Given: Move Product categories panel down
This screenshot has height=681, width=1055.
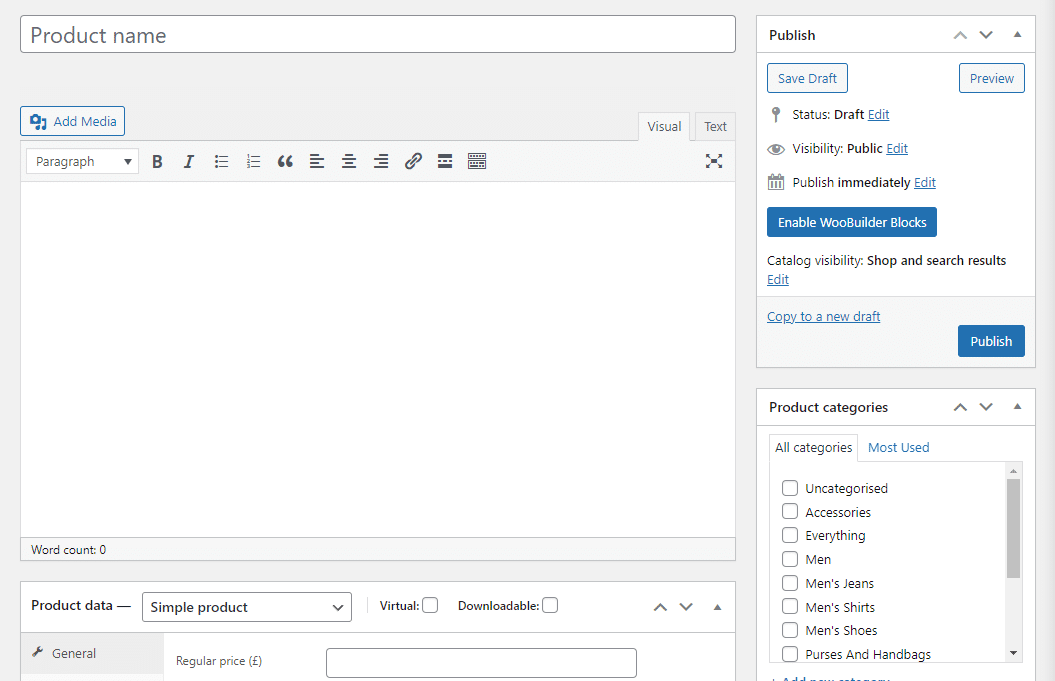Looking at the screenshot, I should coord(986,407).
